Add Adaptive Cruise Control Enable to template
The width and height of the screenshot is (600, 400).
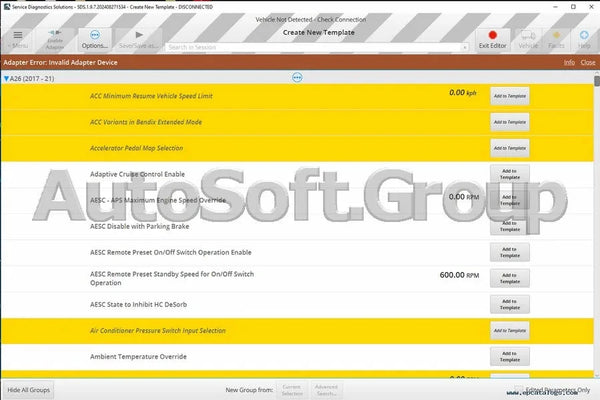point(510,174)
